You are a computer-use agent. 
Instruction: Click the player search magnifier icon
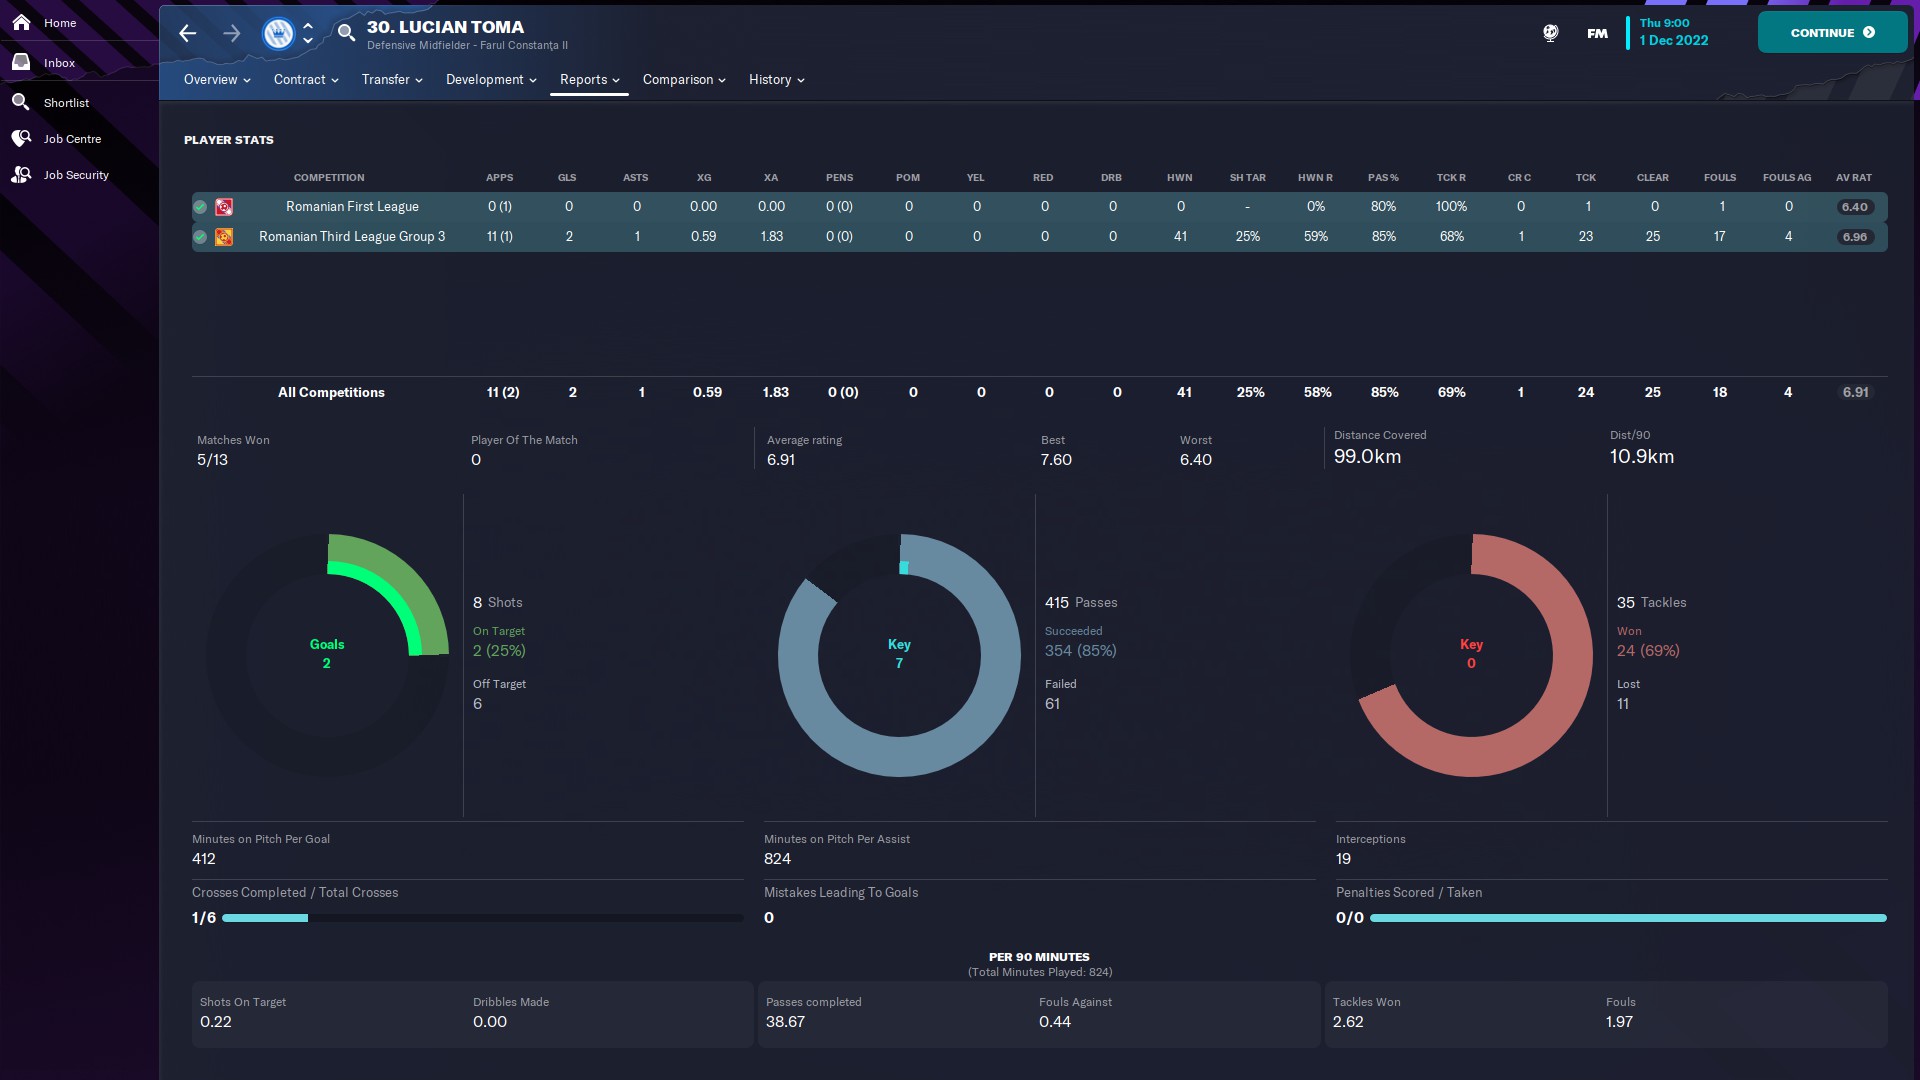(346, 32)
